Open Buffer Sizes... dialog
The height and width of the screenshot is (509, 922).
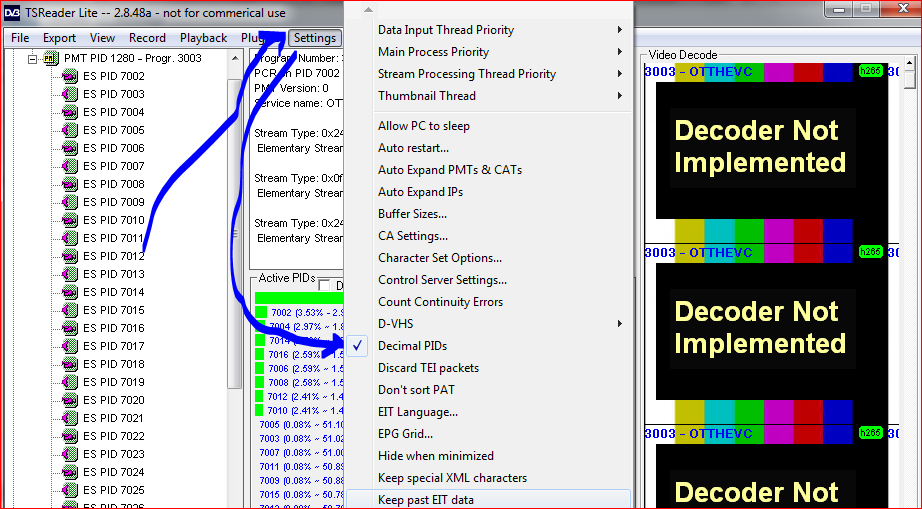tap(412, 214)
